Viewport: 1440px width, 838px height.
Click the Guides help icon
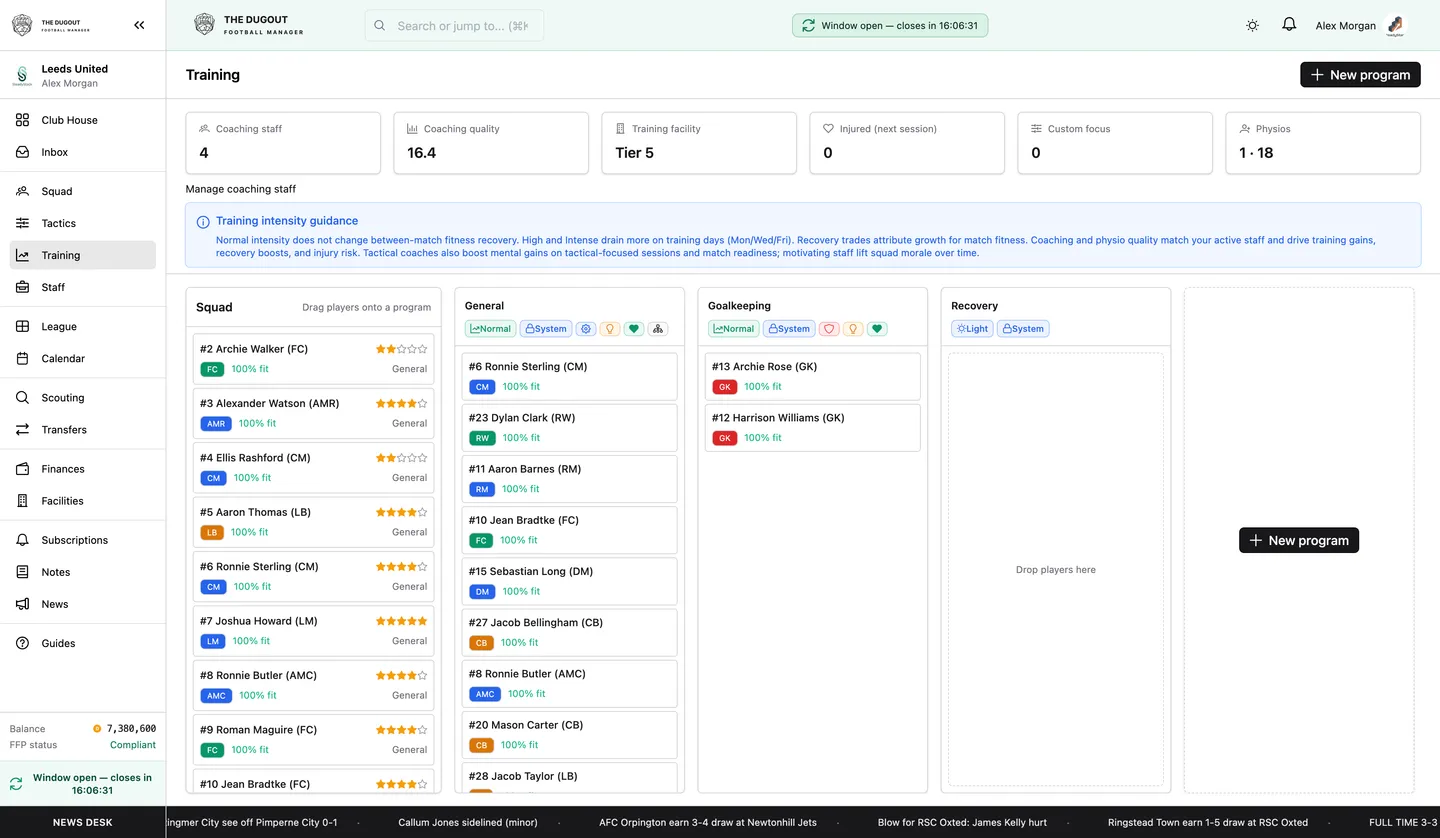click(22, 642)
